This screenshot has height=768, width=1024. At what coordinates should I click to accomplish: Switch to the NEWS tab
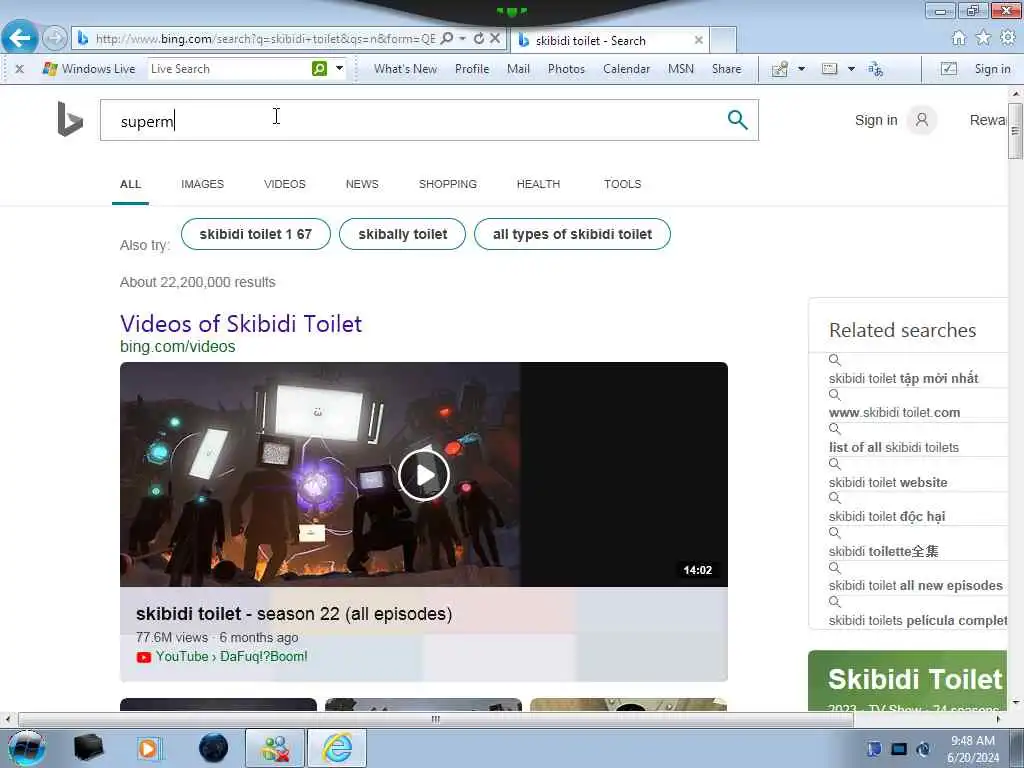pyautogui.click(x=362, y=184)
